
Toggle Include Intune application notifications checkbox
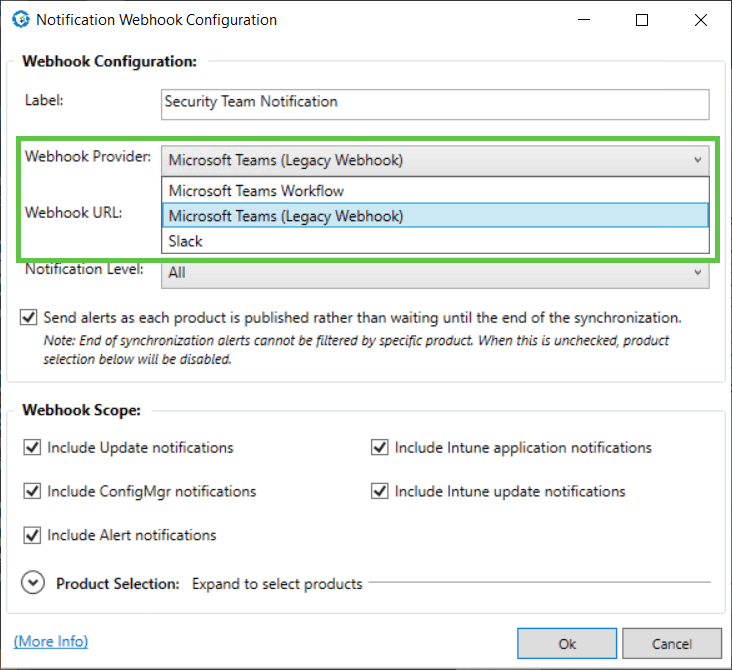tap(380, 447)
